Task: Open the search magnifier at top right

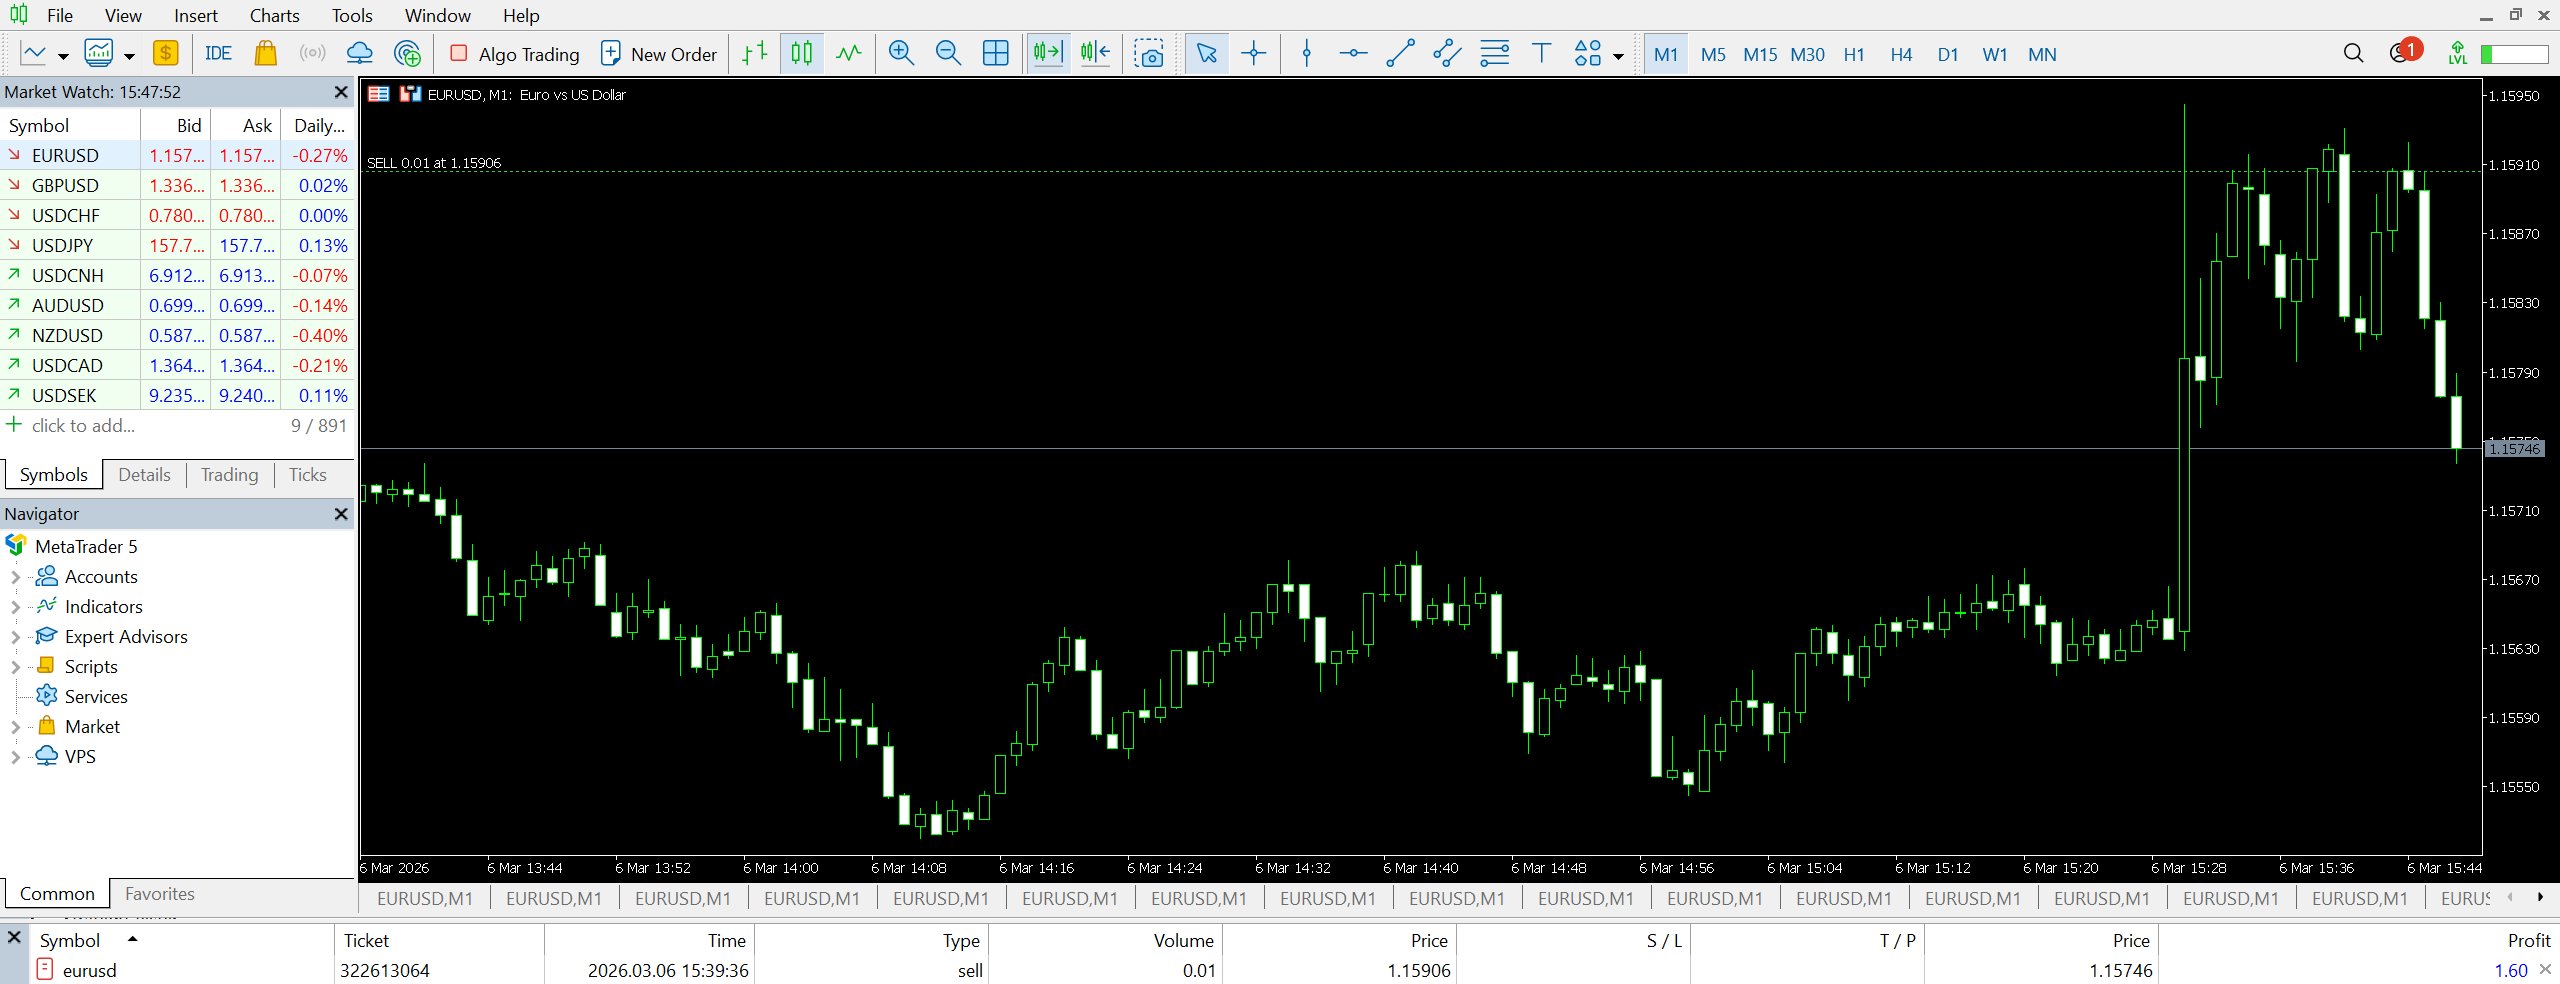Action: pos(2354,54)
